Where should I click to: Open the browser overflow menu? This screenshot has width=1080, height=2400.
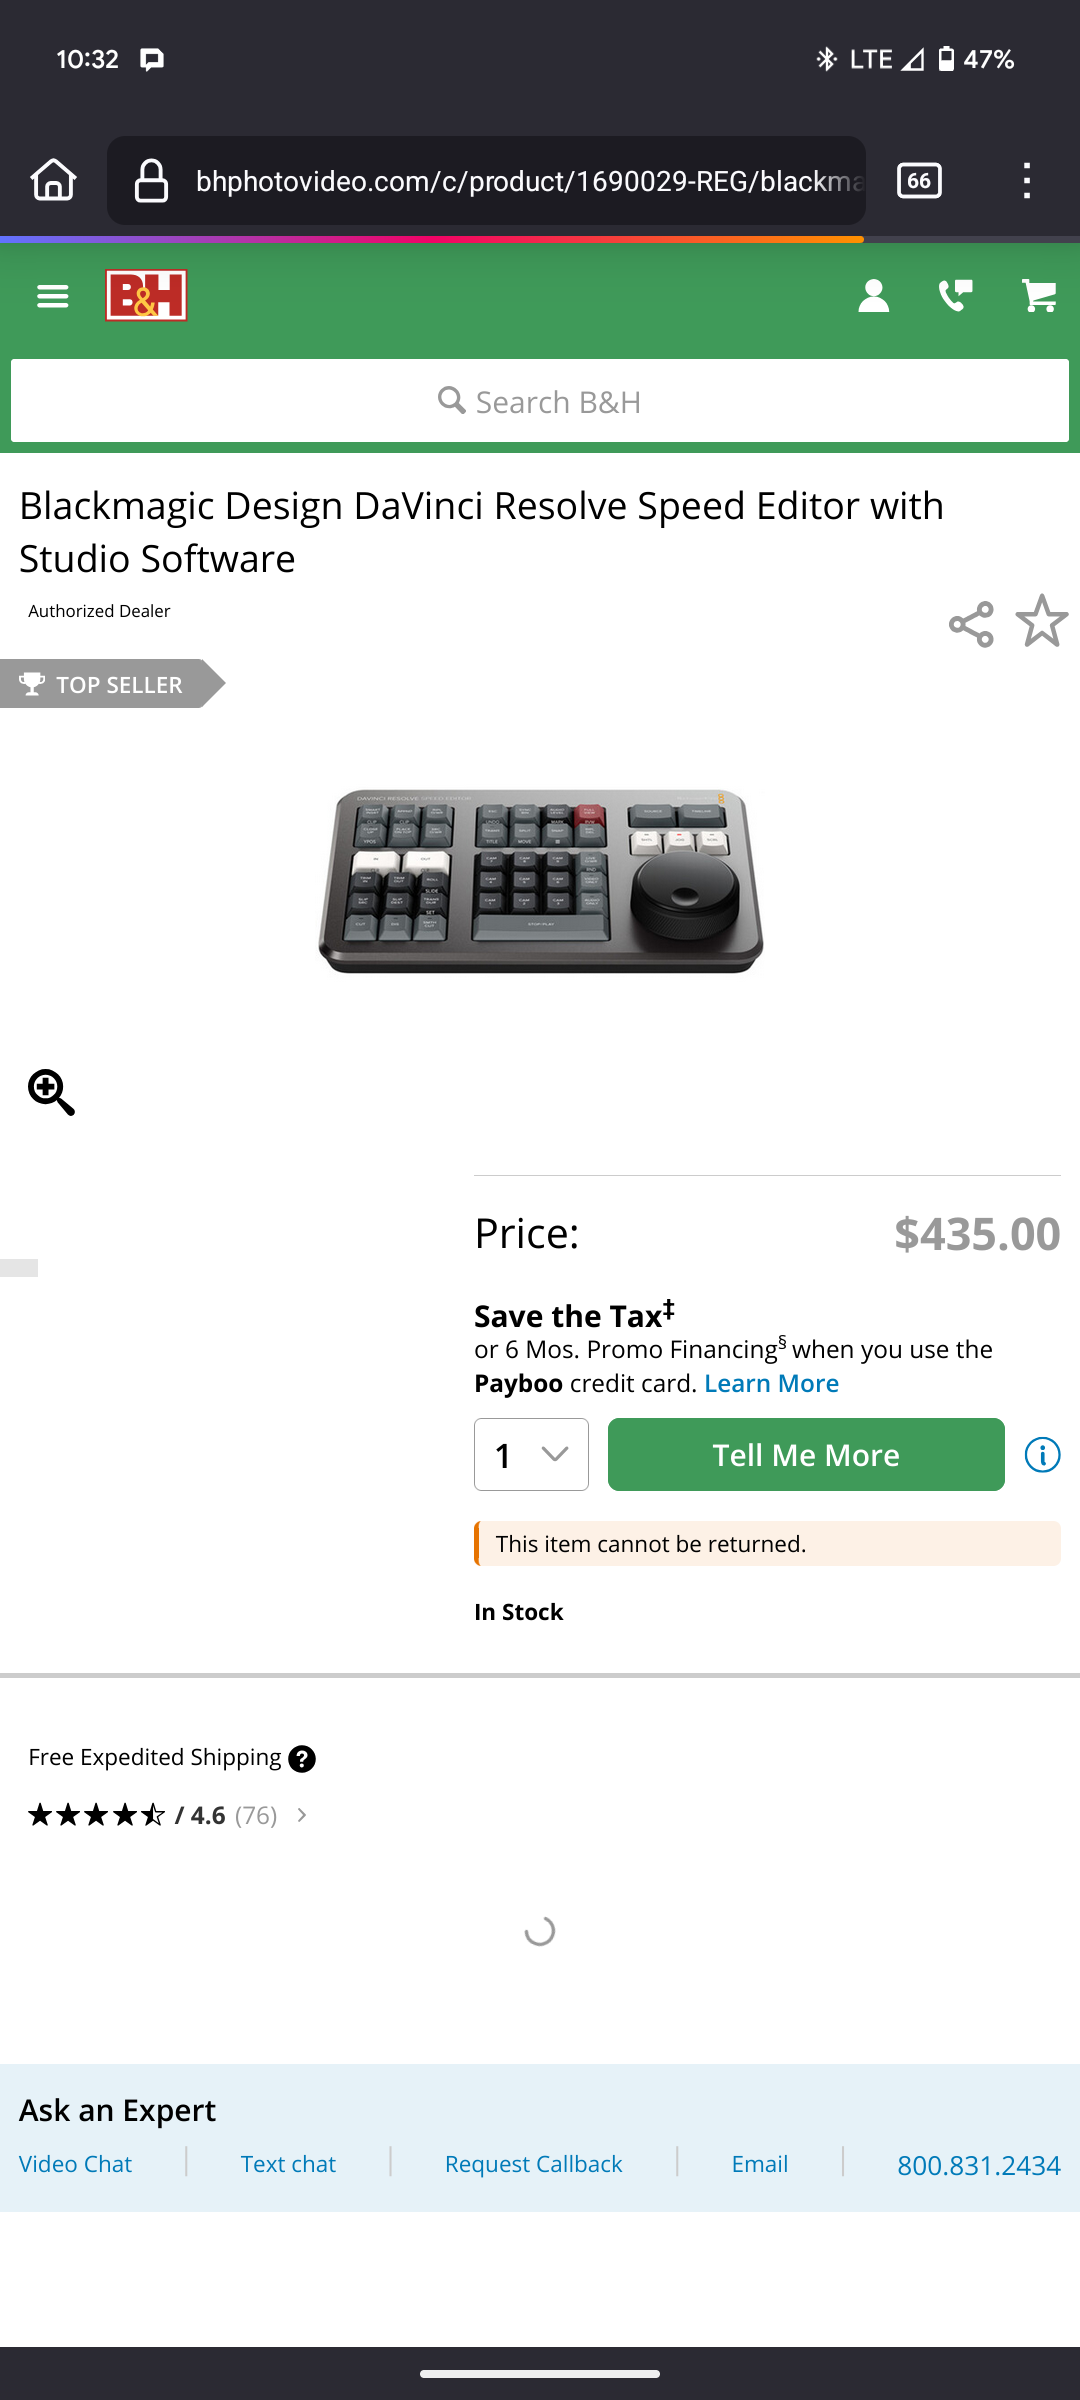(x=1025, y=180)
